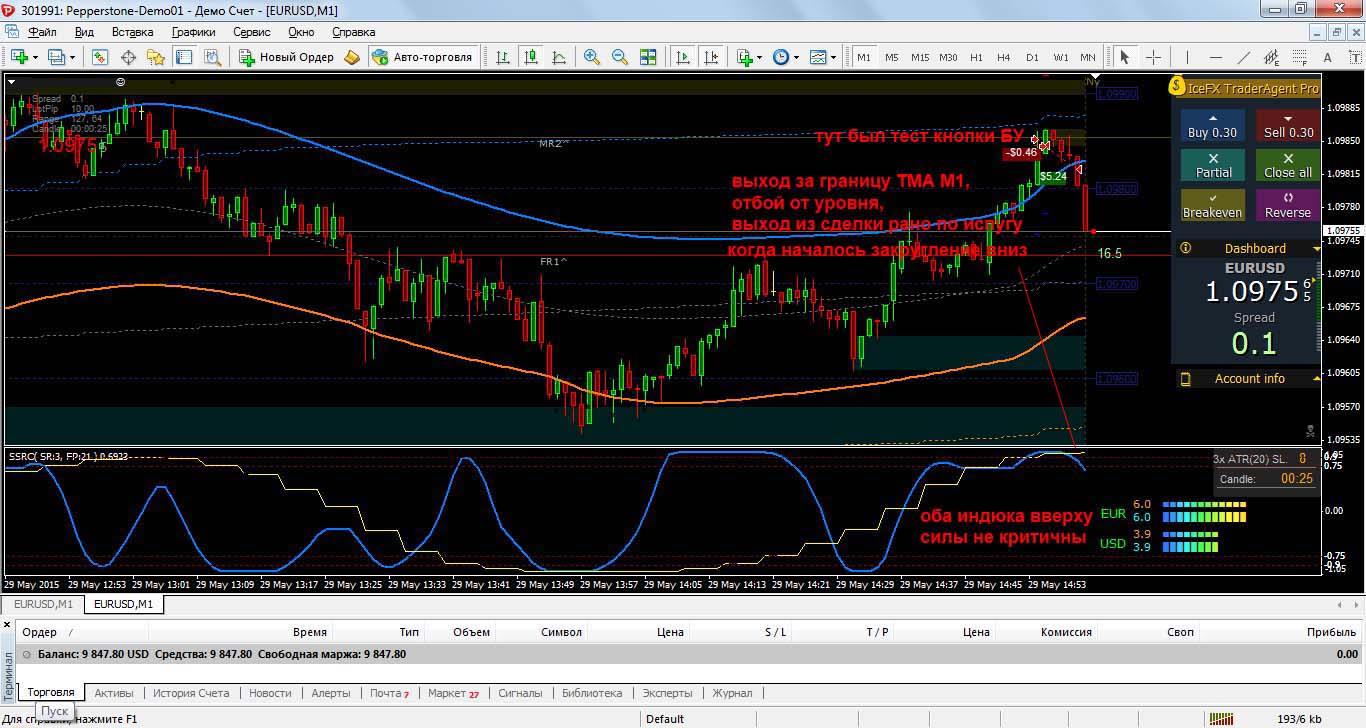
Task: Open the Navigator folder-star icon
Action: pyautogui.click(x=155, y=57)
